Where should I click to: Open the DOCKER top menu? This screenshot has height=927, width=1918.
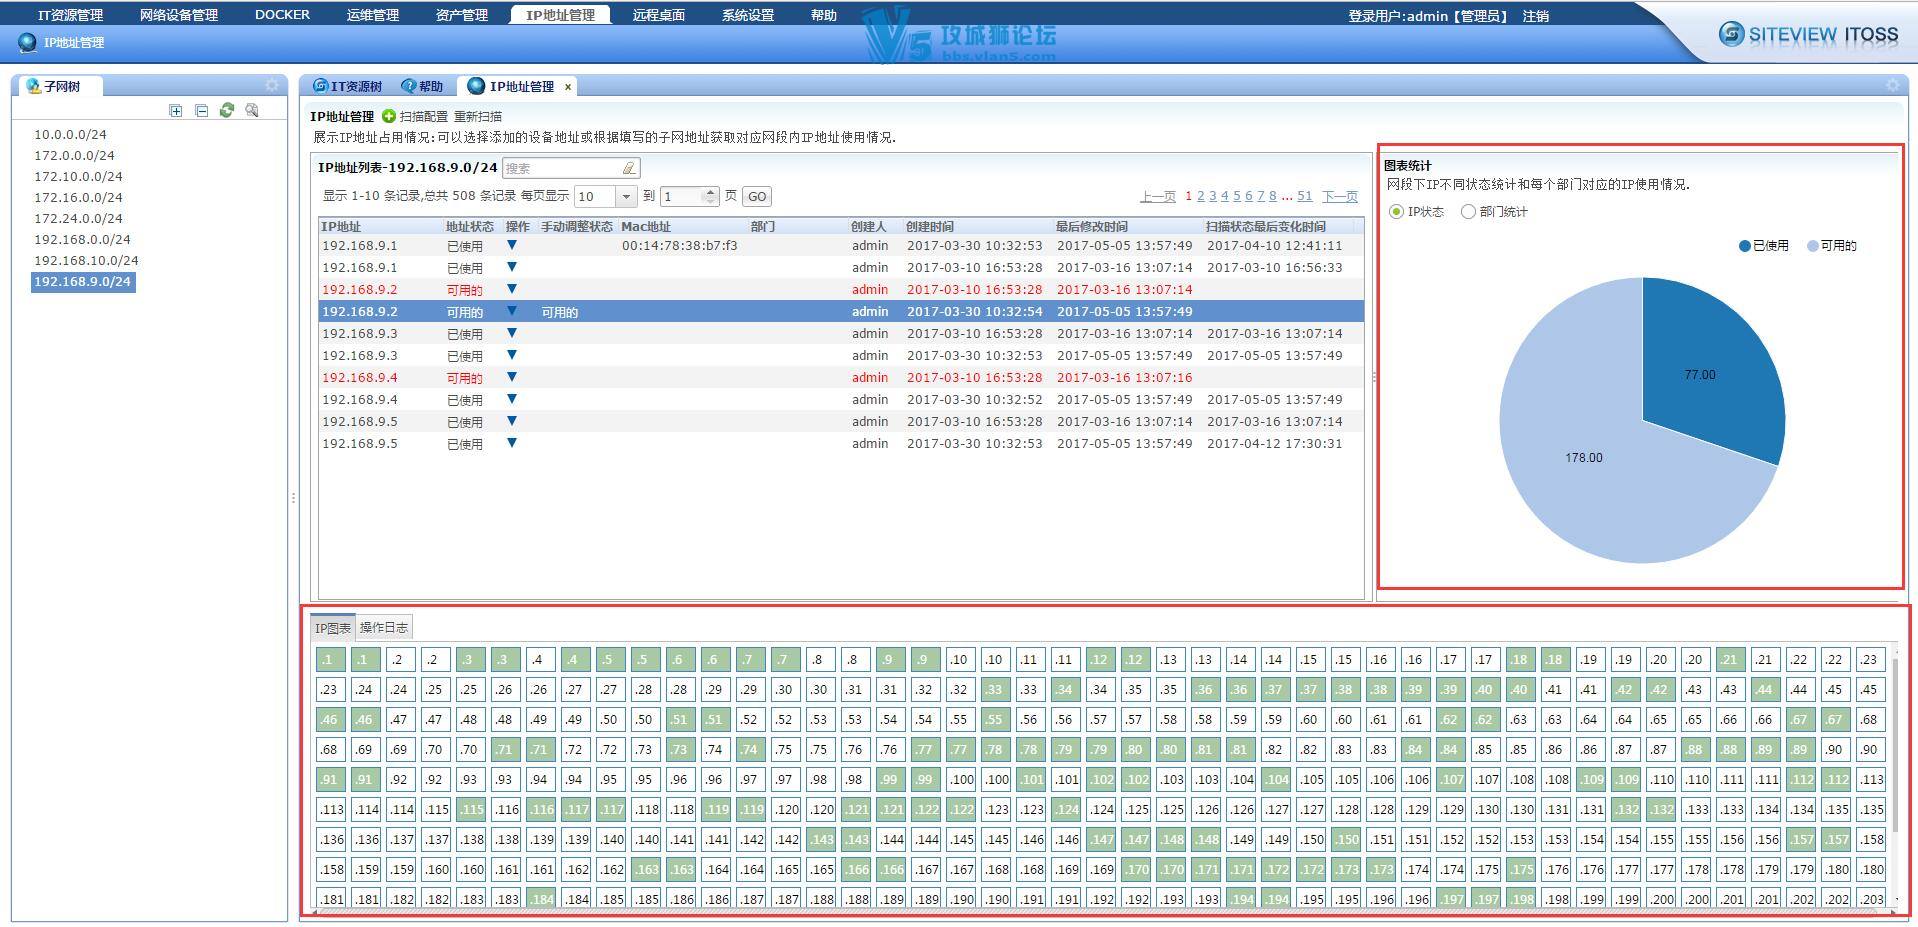pyautogui.click(x=282, y=15)
